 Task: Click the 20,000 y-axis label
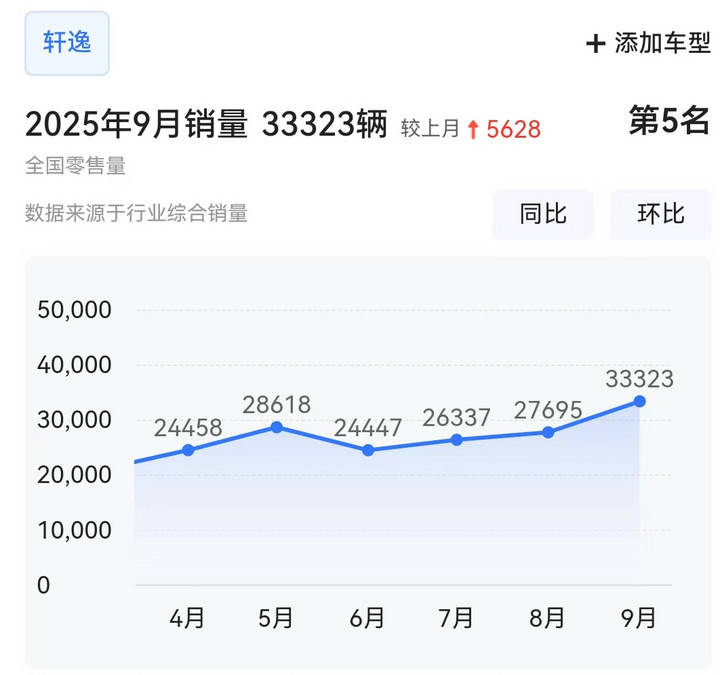74,475
